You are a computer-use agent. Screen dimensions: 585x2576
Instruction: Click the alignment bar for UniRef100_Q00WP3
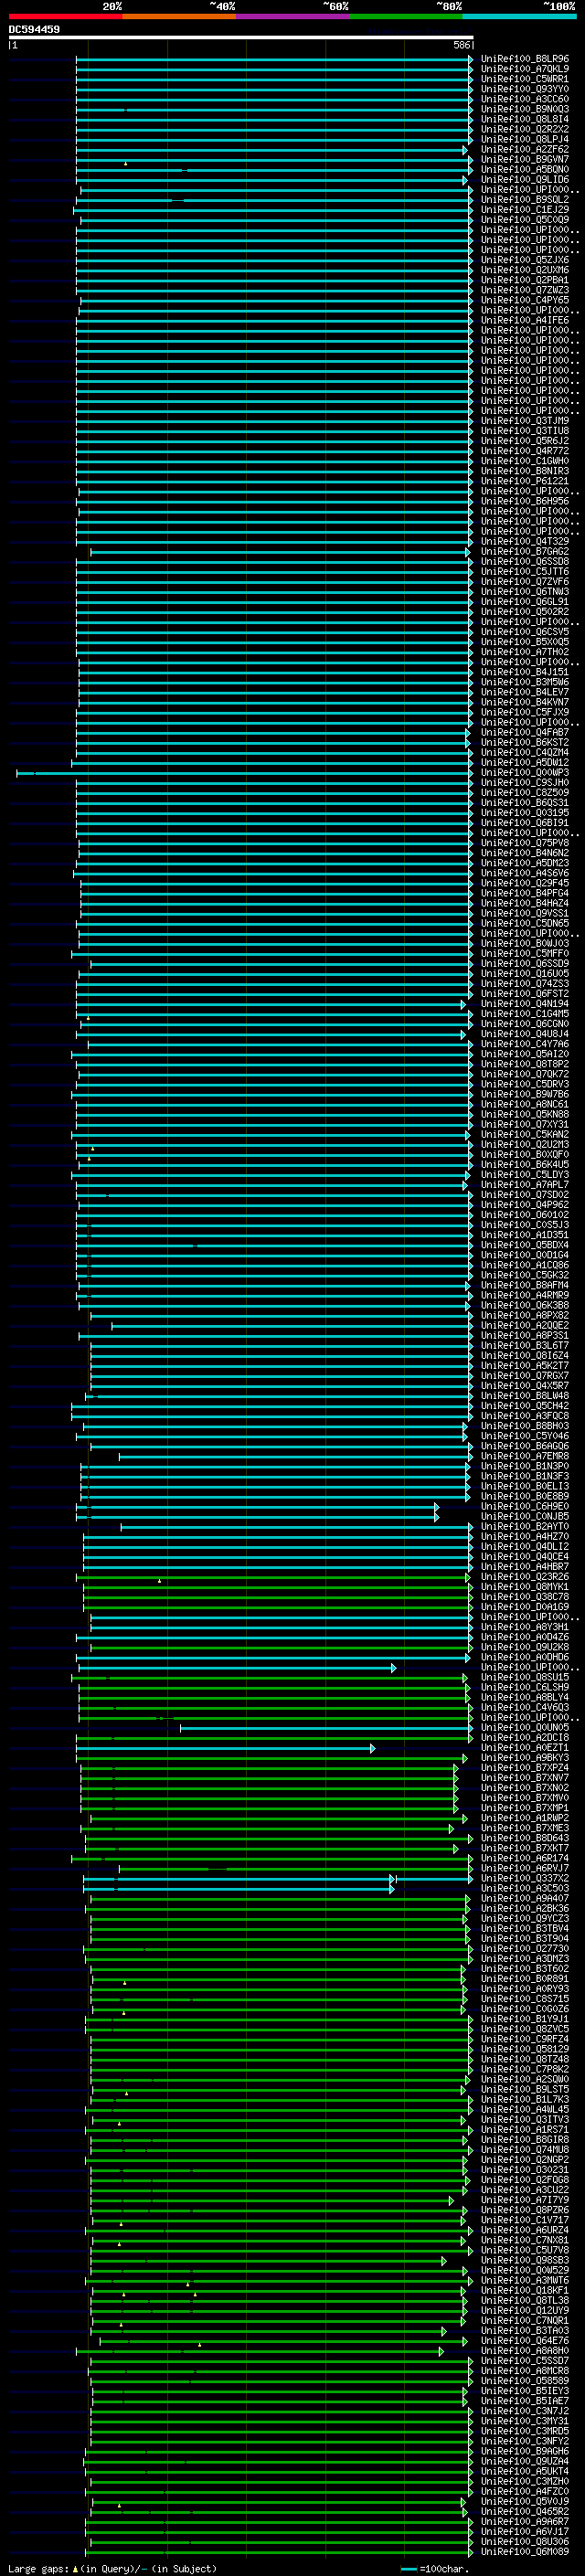pos(244,773)
